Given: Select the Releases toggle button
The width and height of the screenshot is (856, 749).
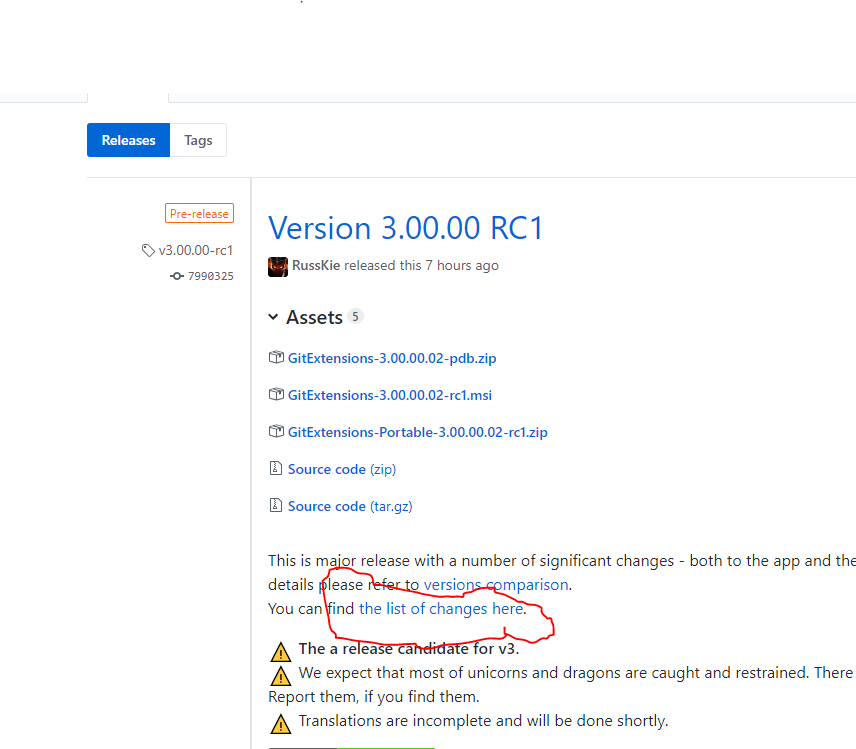Looking at the screenshot, I should [128, 140].
